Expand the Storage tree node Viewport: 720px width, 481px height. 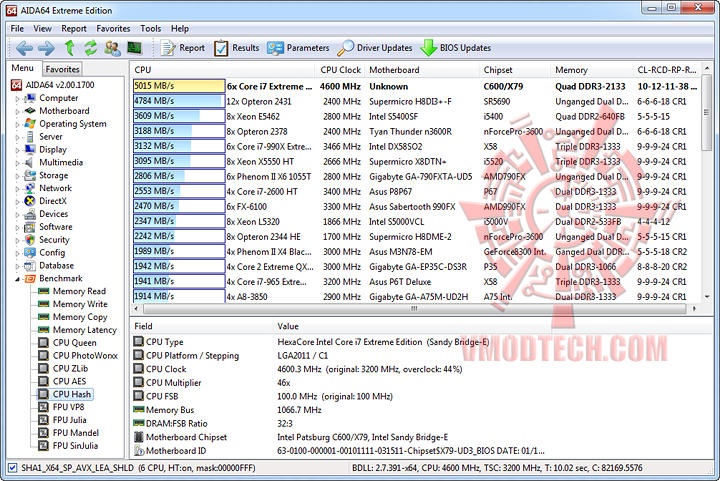pos(17,175)
